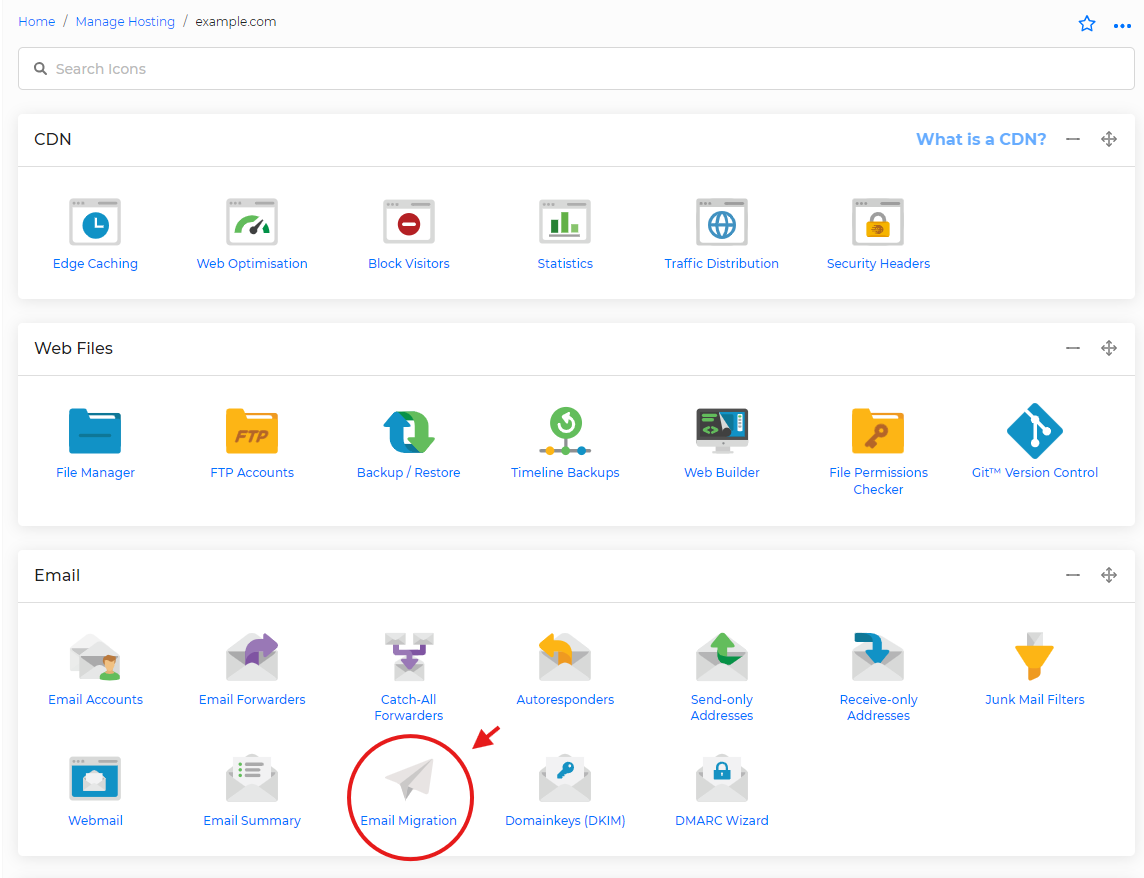Click the Search Icons input field

tap(576, 69)
